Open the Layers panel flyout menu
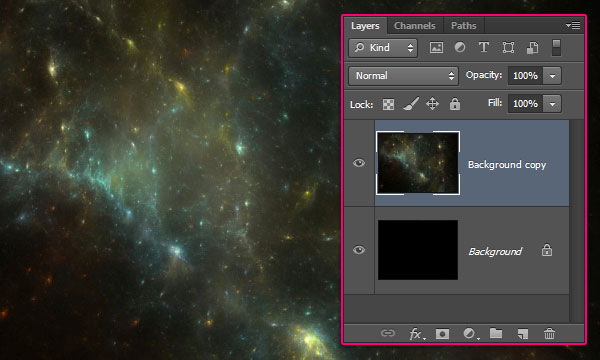The image size is (600, 360). pos(573,26)
